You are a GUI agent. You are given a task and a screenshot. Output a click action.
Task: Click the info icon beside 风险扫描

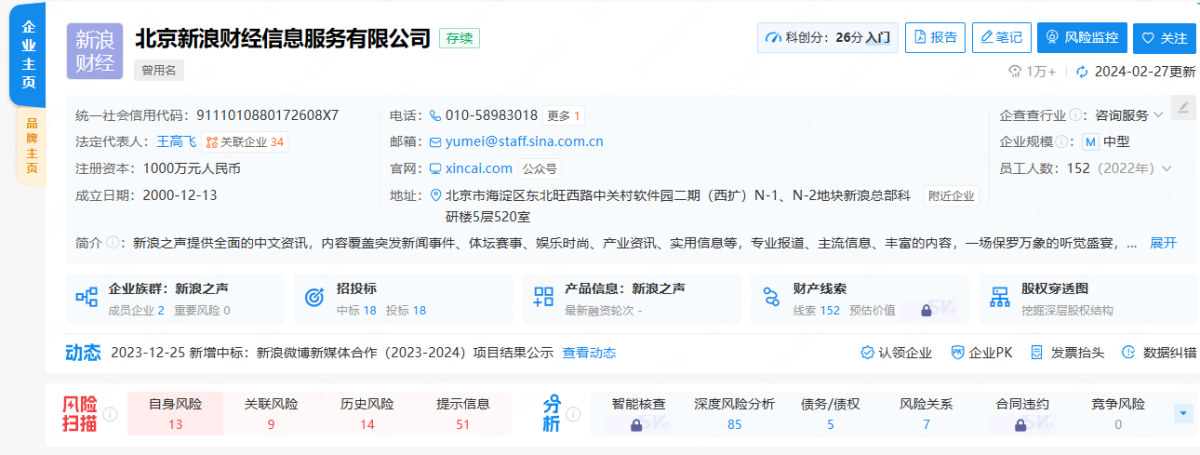pos(110,413)
